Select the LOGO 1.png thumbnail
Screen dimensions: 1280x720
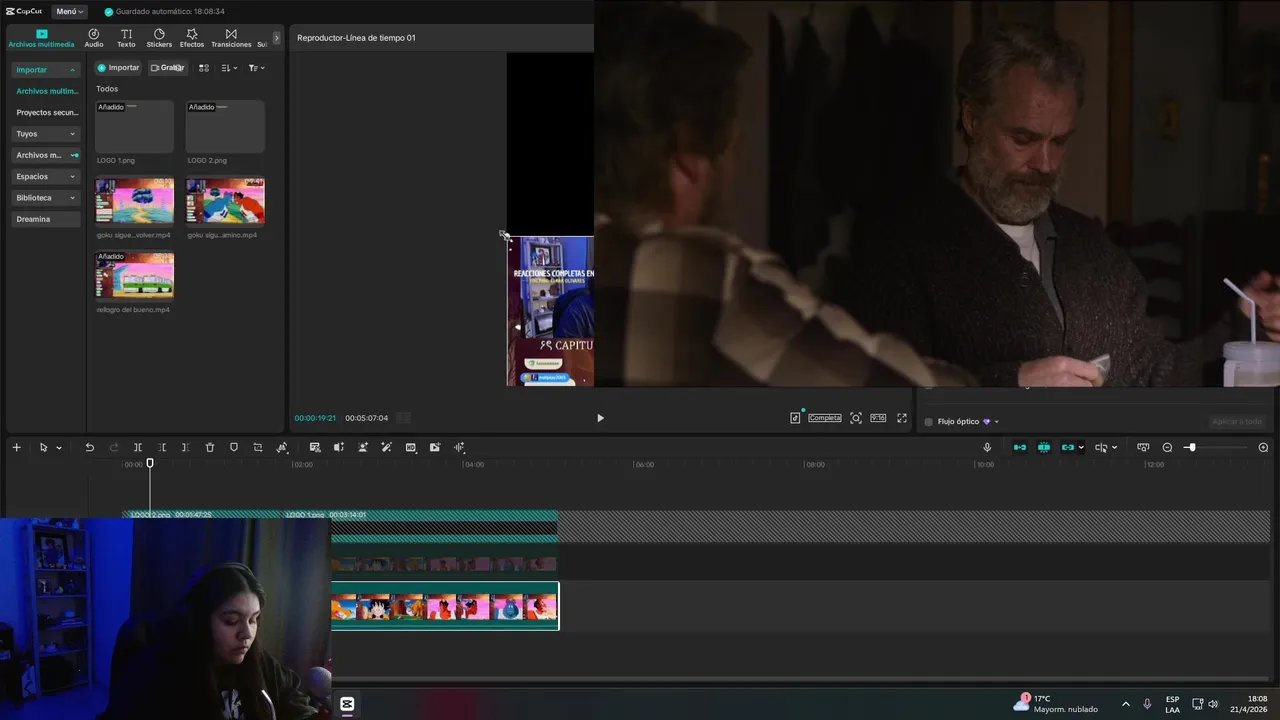point(134,126)
